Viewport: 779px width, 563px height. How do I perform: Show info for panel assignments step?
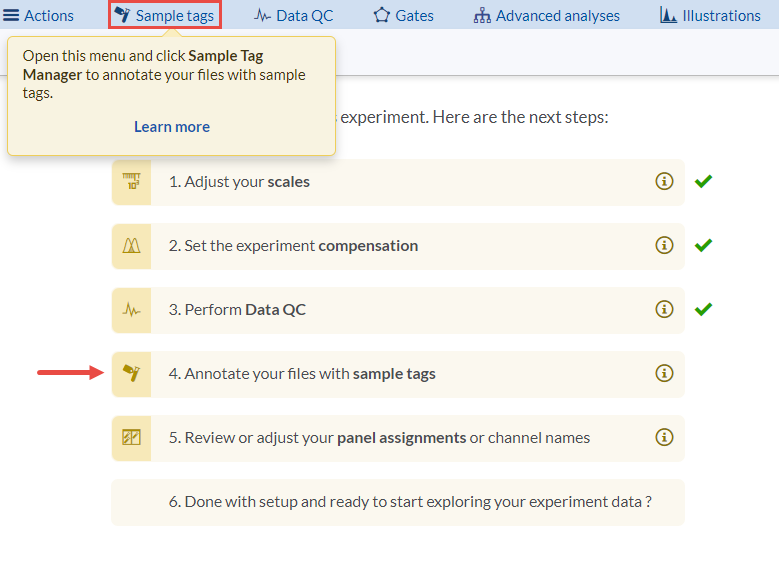[663, 438]
